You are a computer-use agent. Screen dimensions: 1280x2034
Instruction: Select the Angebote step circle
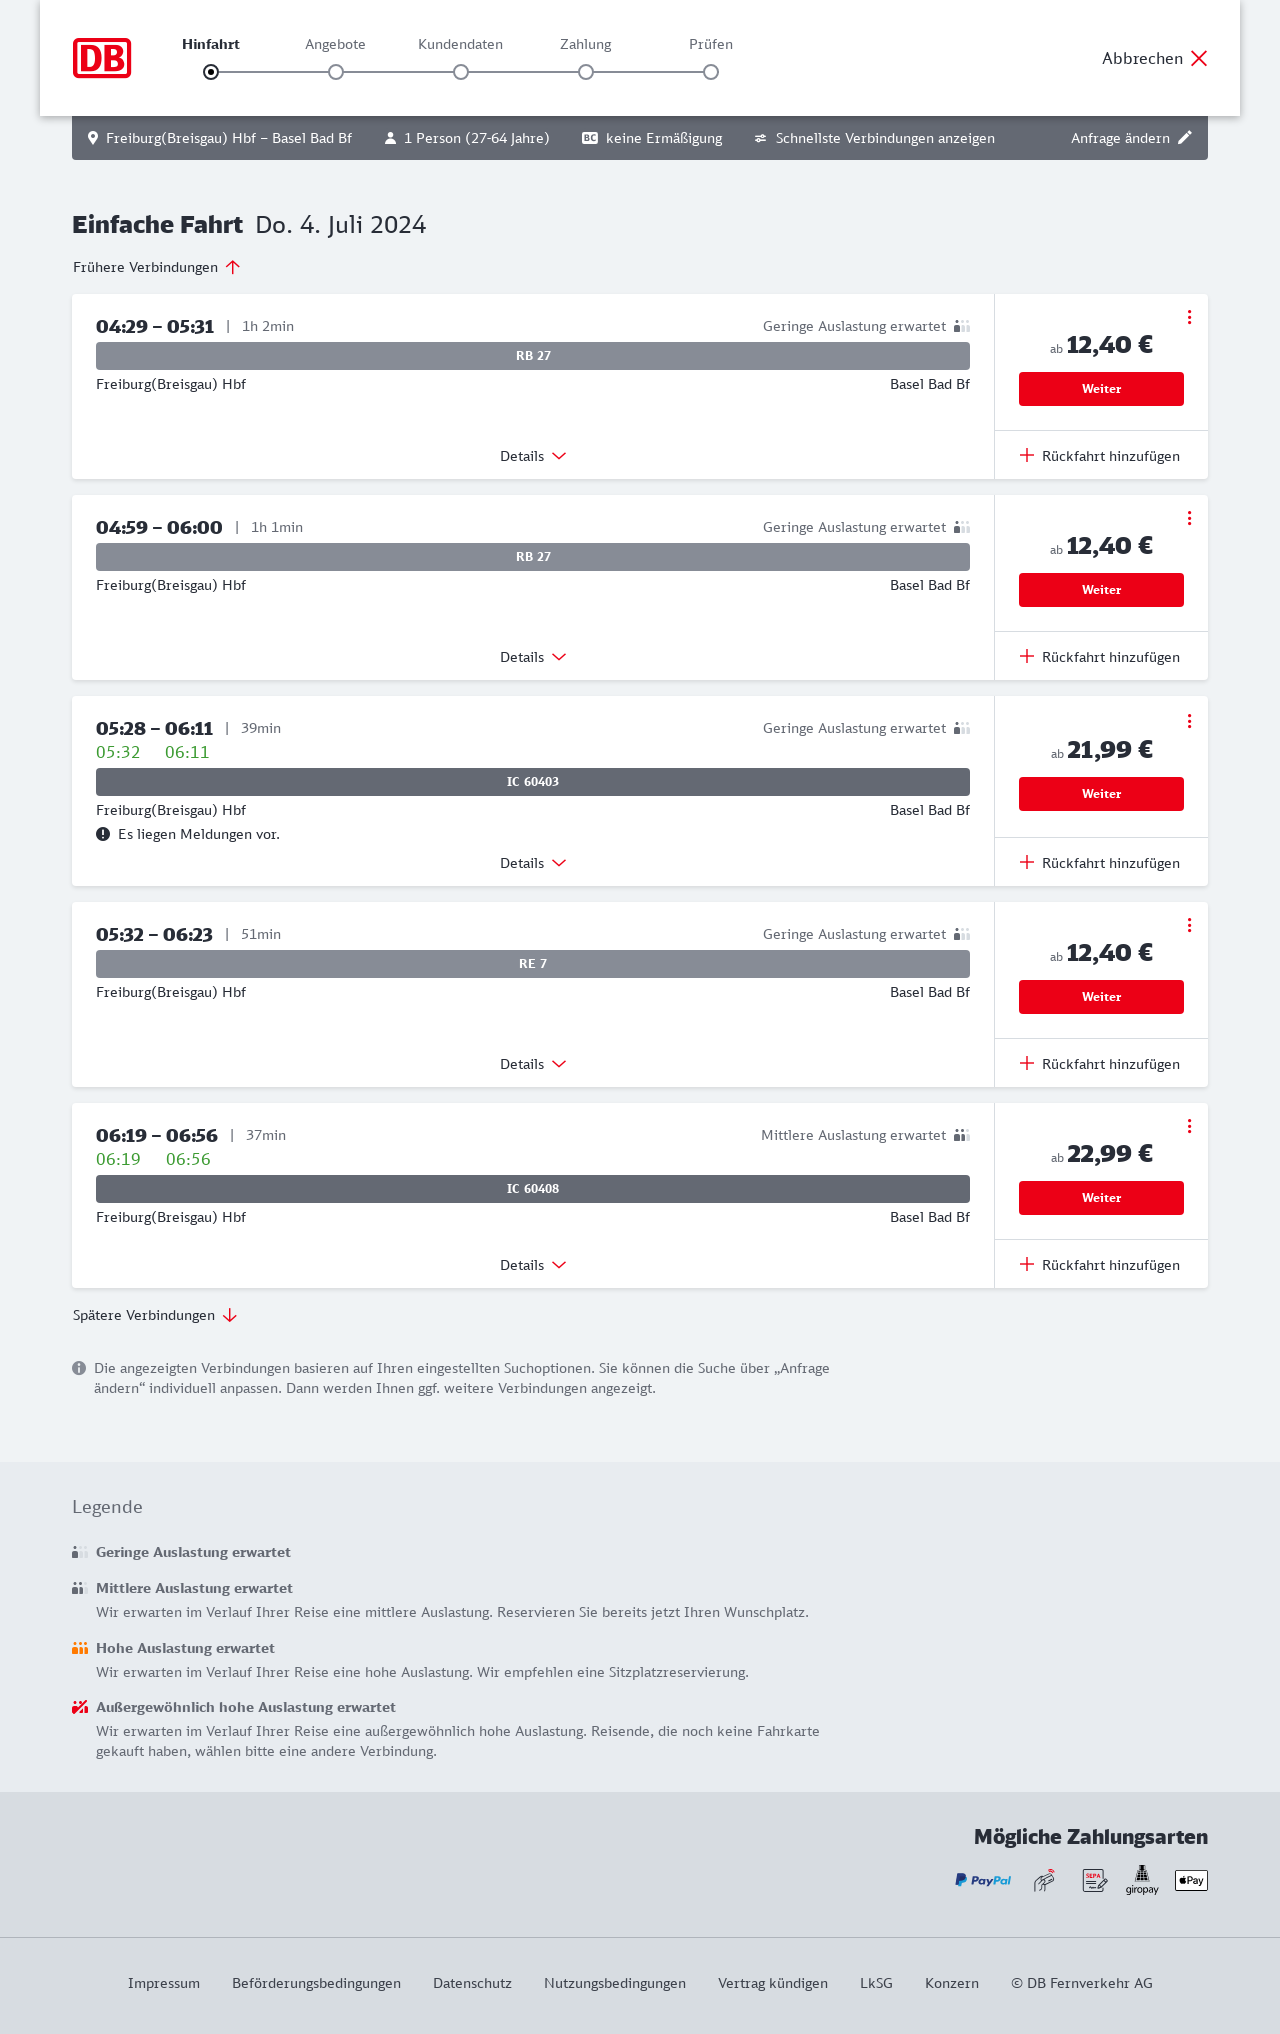click(x=336, y=72)
